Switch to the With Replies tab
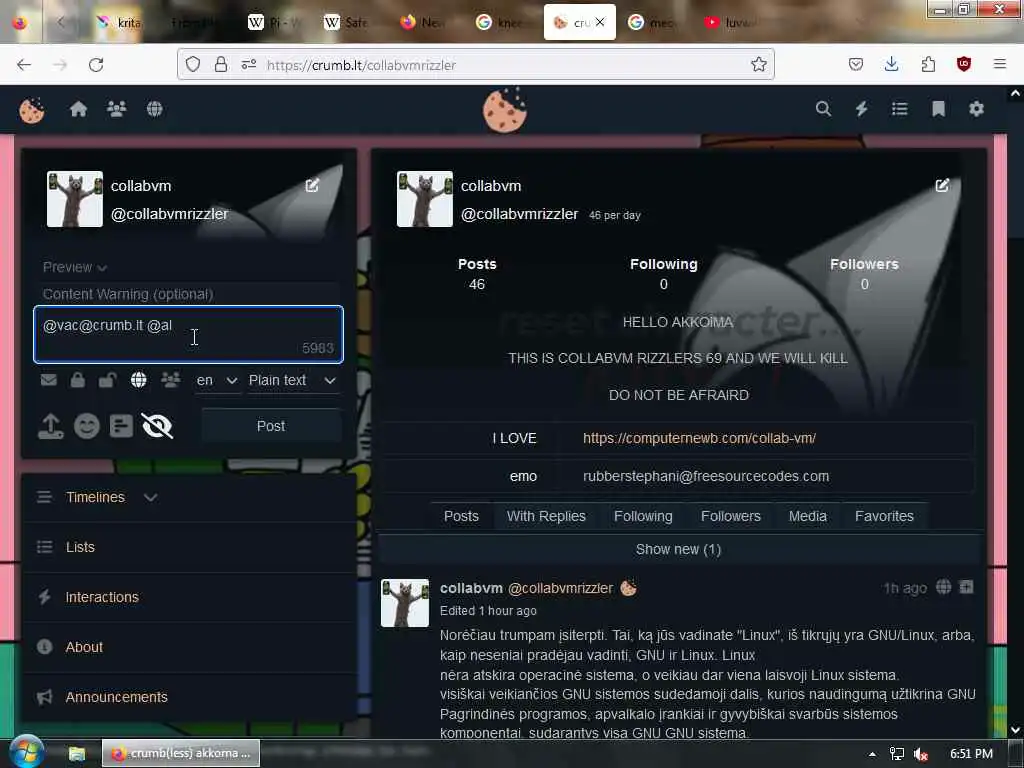 (x=546, y=516)
